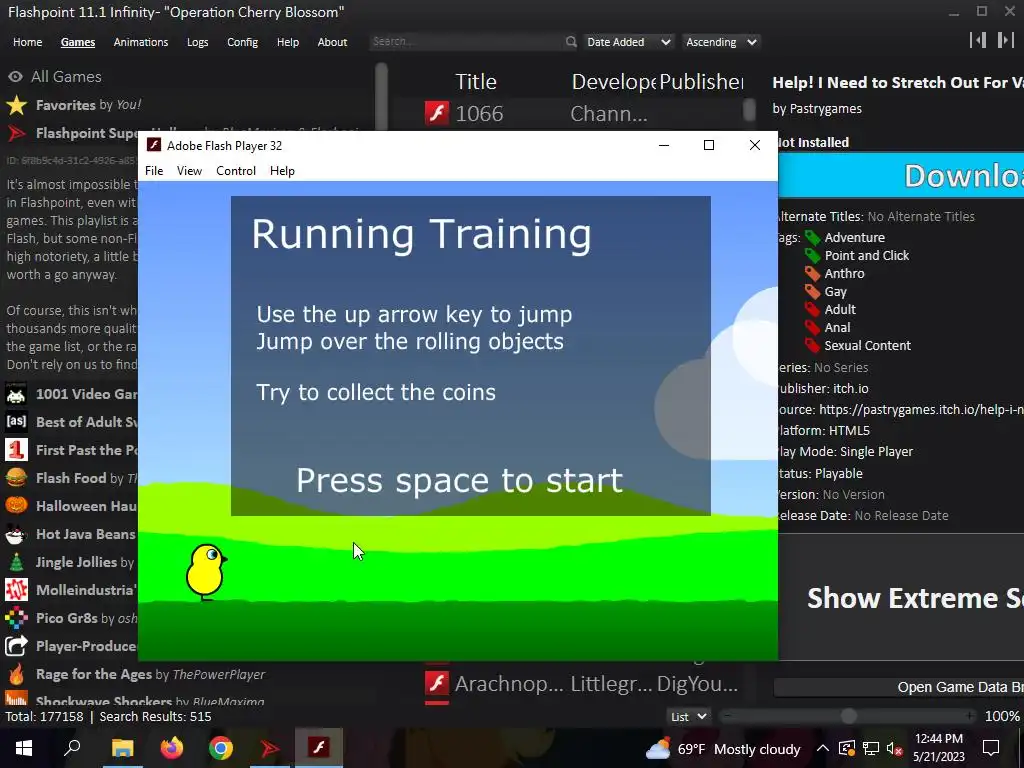Image resolution: width=1024 pixels, height=768 pixels.
Task: Select All Games with eye icon
Action: [55, 76]
